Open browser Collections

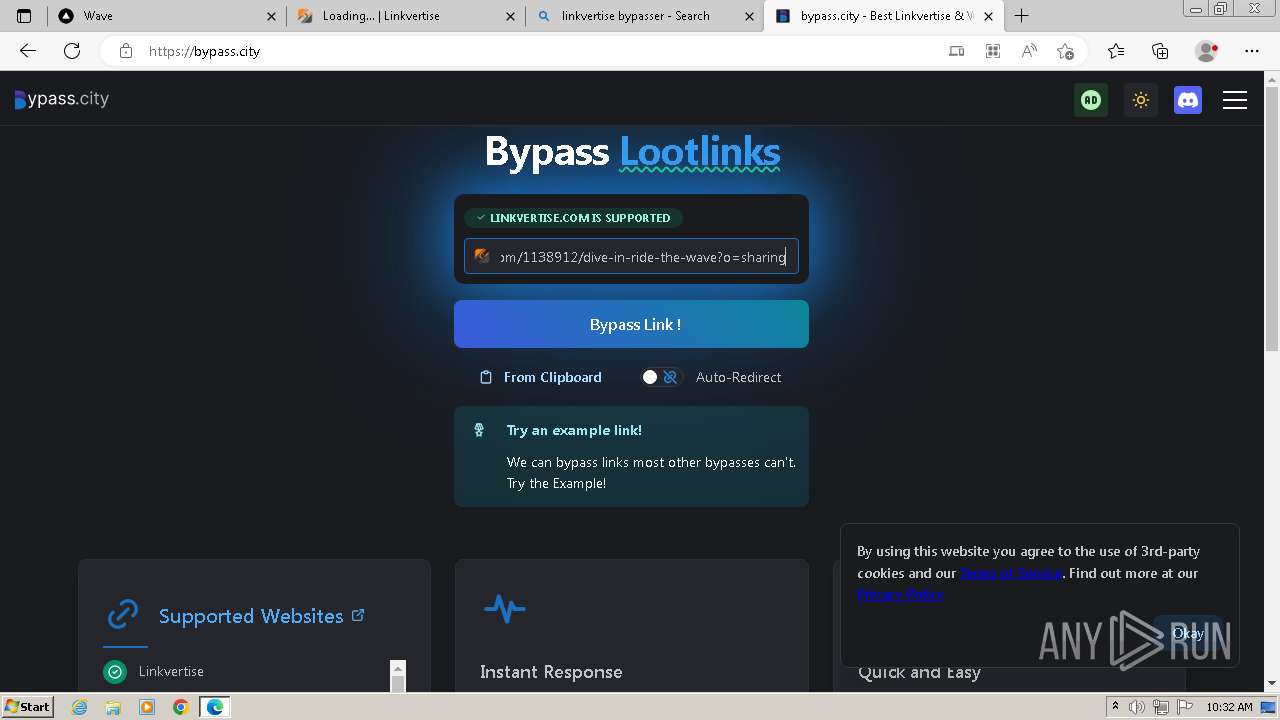click(1160, 51)
